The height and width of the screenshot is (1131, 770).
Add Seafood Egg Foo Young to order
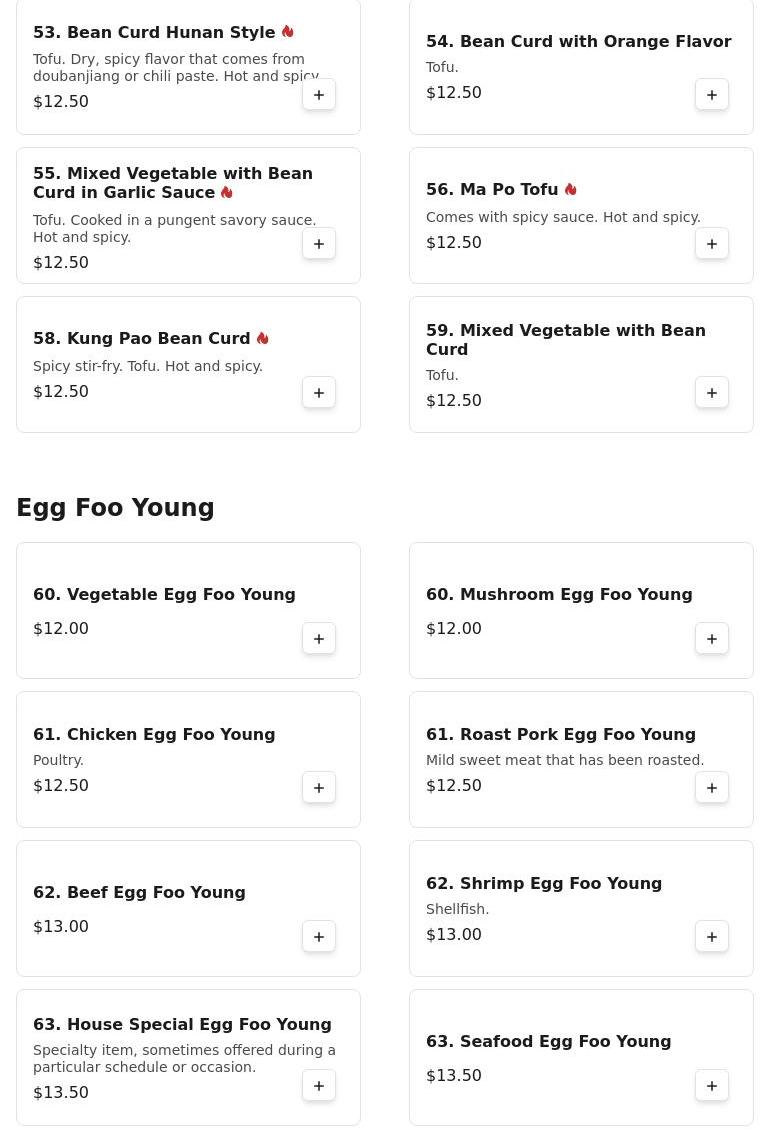pos(712,1086)
